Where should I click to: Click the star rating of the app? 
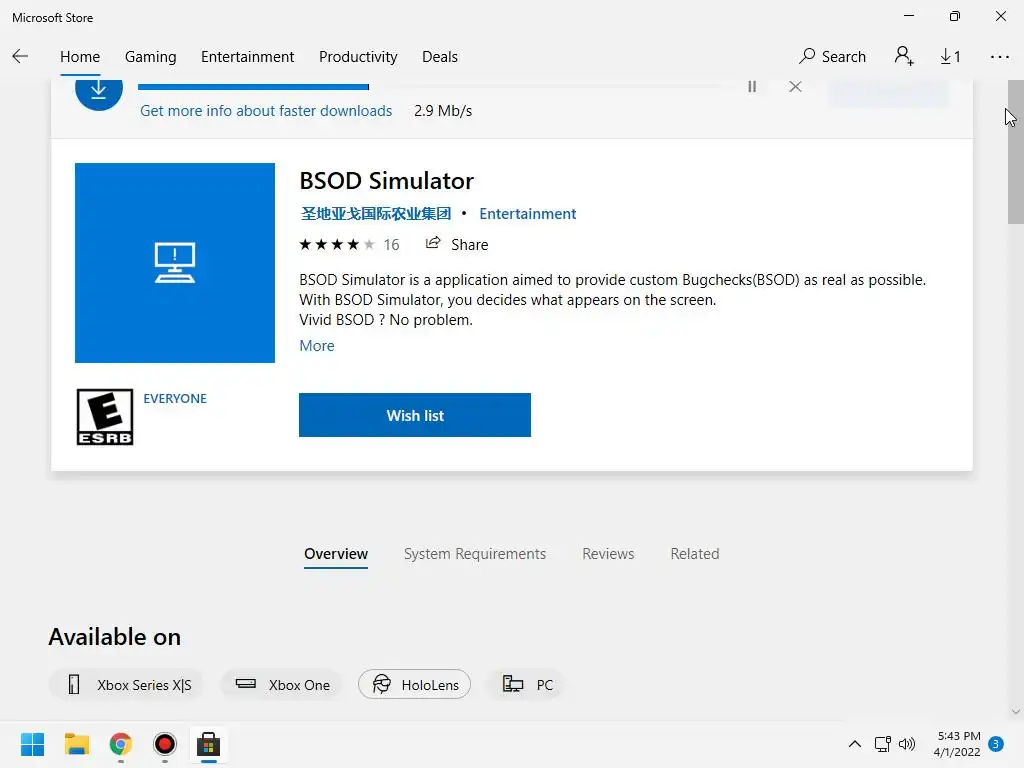(x=336, y=244)
